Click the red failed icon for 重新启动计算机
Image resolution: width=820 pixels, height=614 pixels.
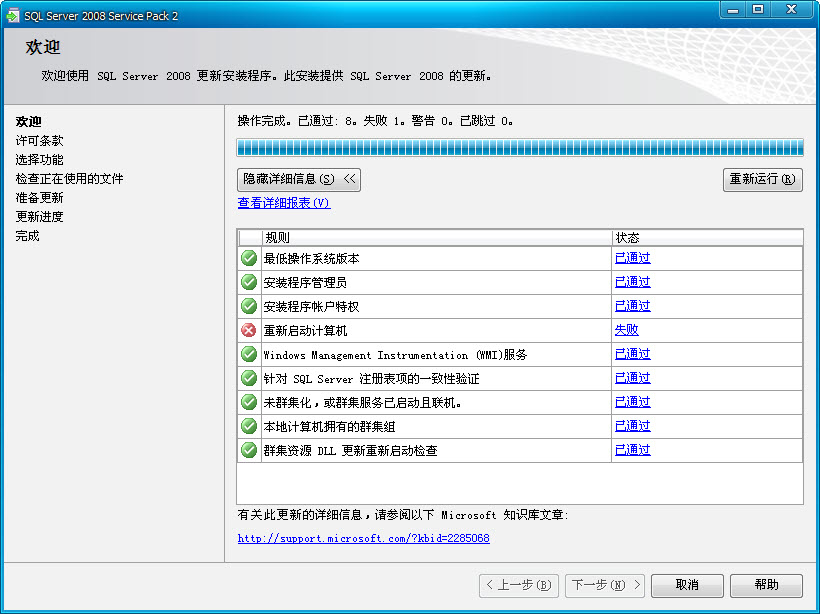click(249, 330)
